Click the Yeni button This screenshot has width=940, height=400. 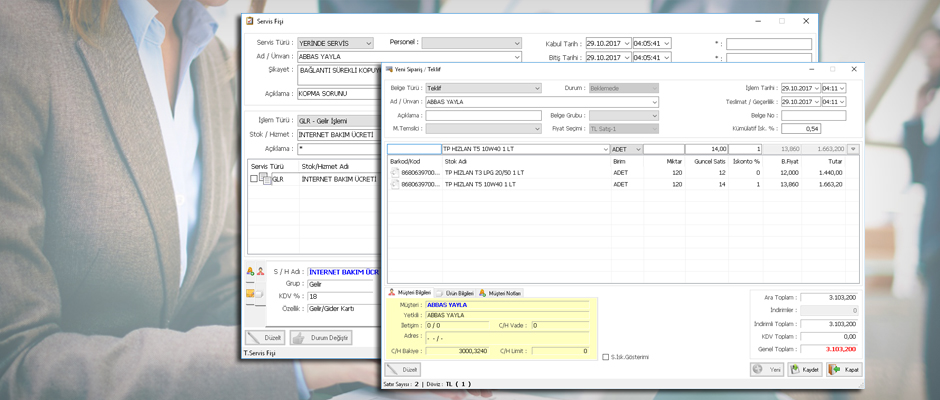pos(767,370)
